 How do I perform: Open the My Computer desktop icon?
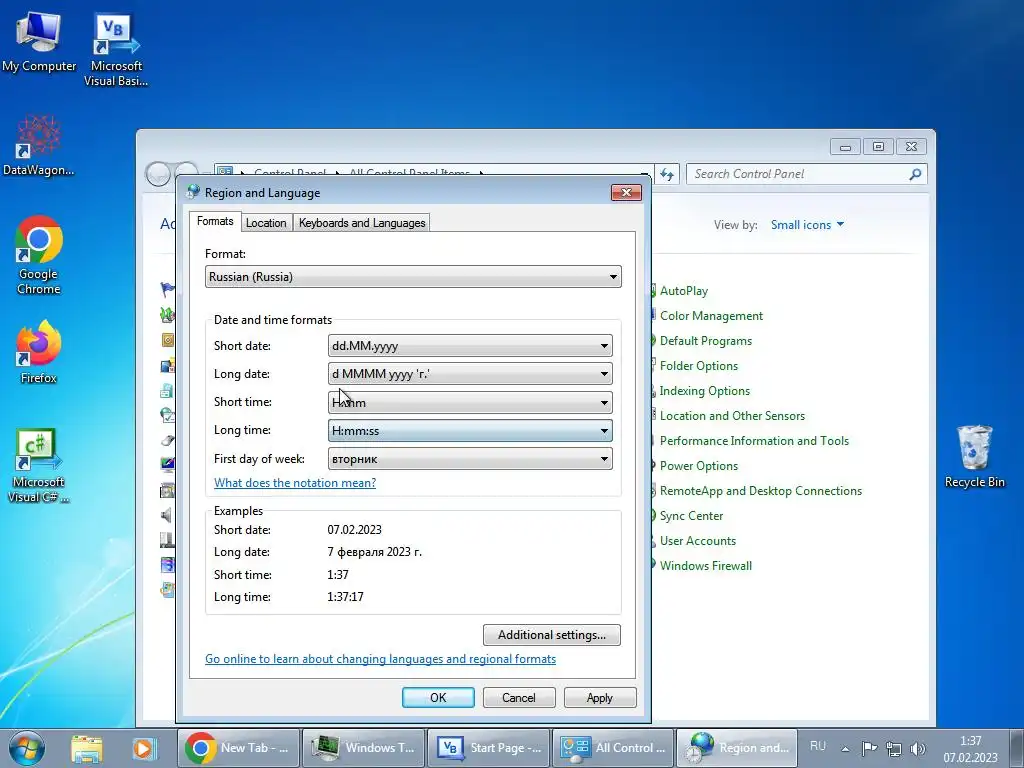pyautogui.click(x=39, y=42)
